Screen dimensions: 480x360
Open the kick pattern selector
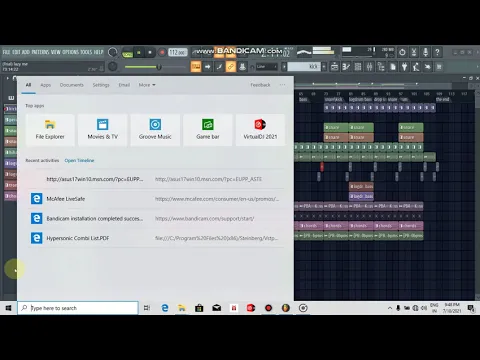click(304, 67)
